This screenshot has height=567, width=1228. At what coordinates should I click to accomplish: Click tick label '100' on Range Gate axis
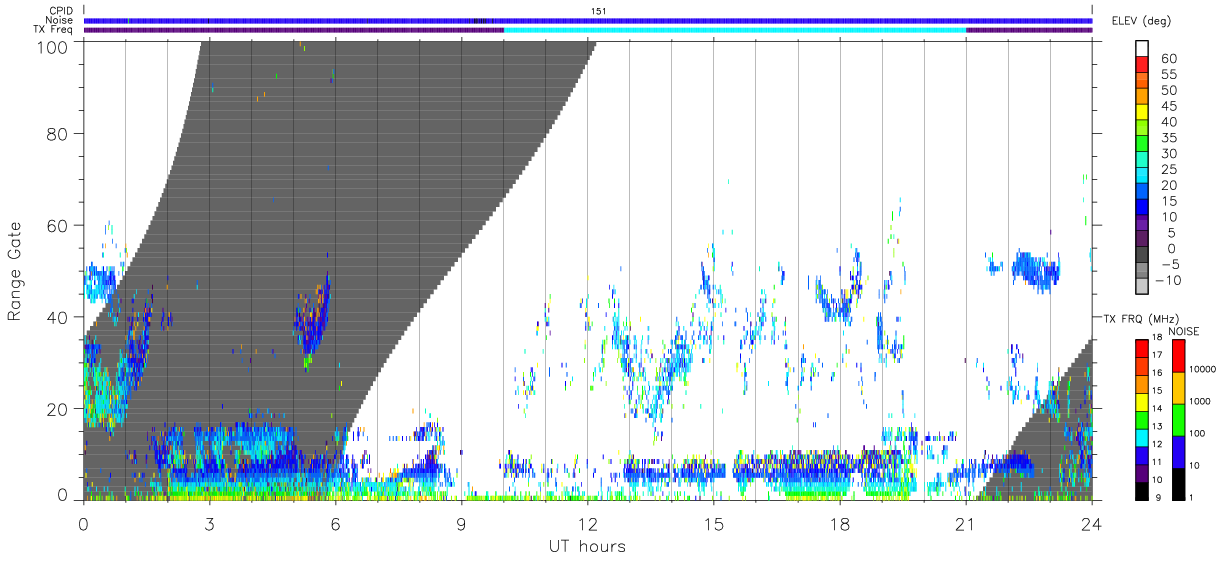(53, 46)
